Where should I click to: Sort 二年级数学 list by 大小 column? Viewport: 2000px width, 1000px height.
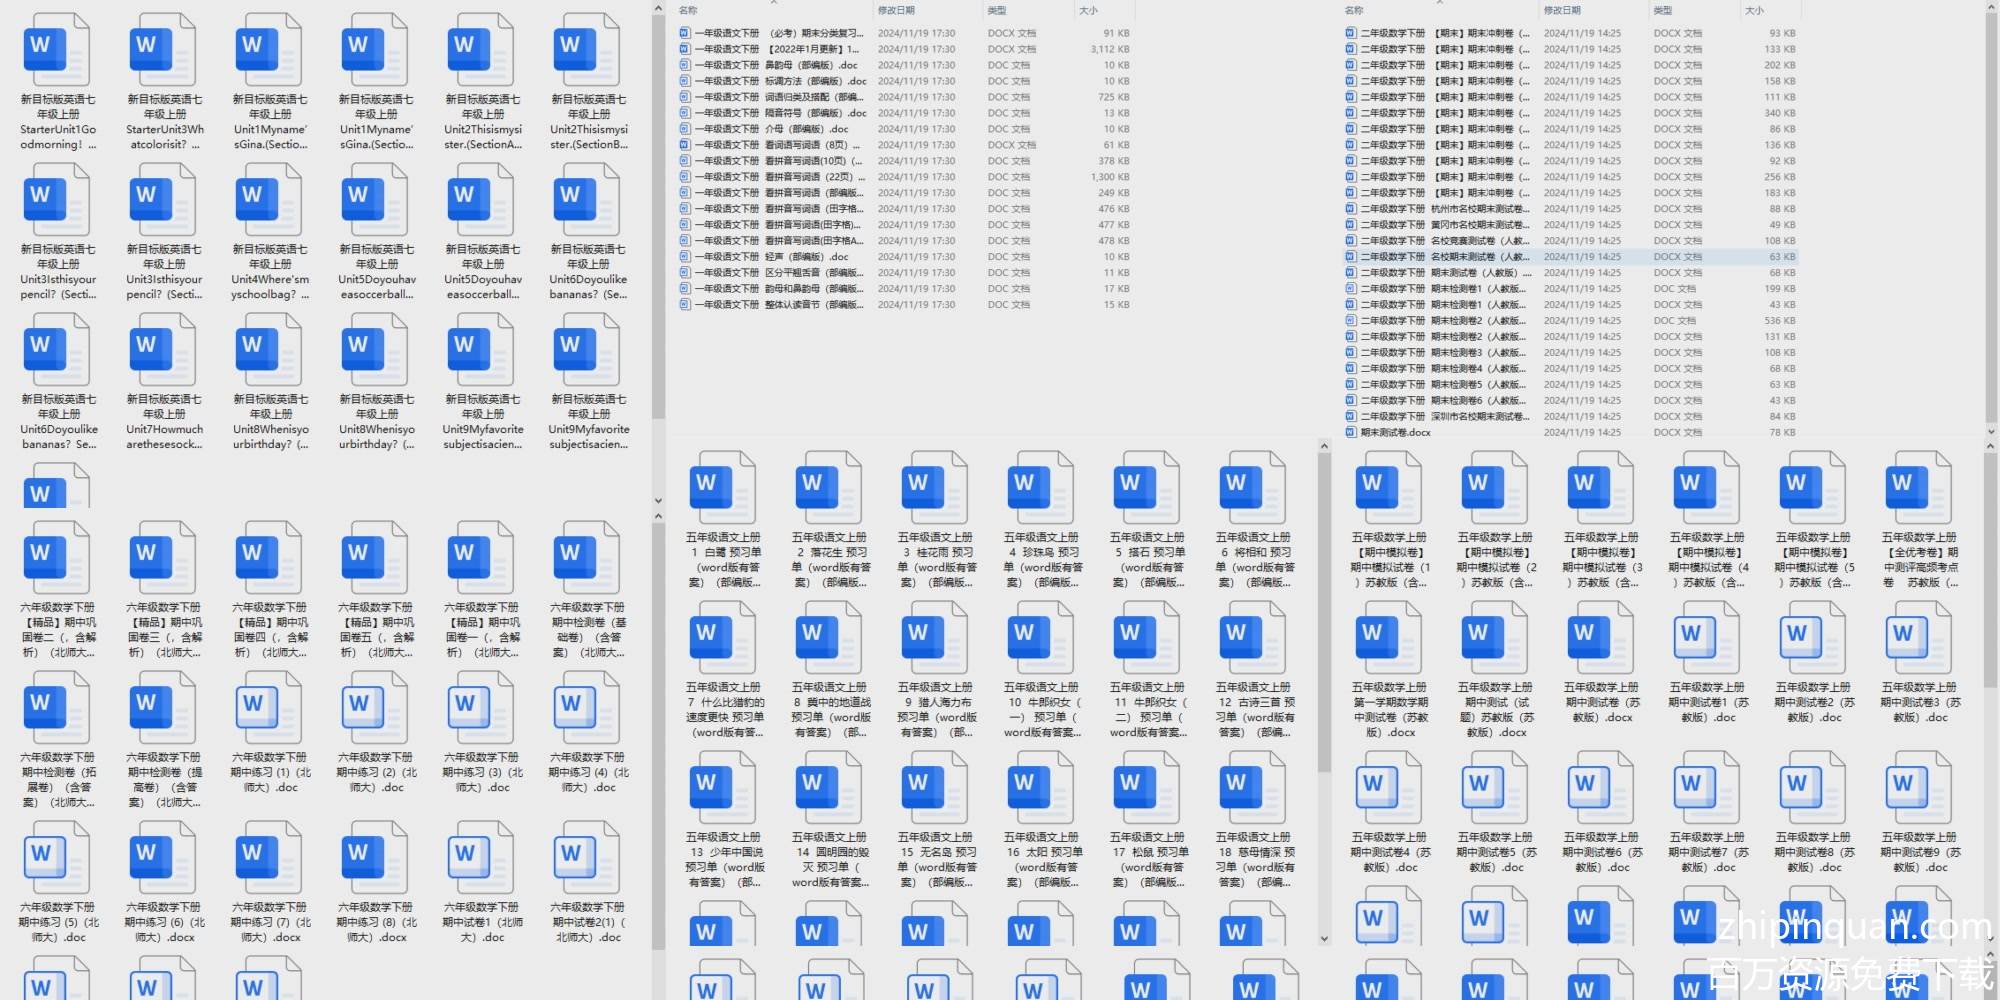pyautogui.click(x=1754, y=10)
